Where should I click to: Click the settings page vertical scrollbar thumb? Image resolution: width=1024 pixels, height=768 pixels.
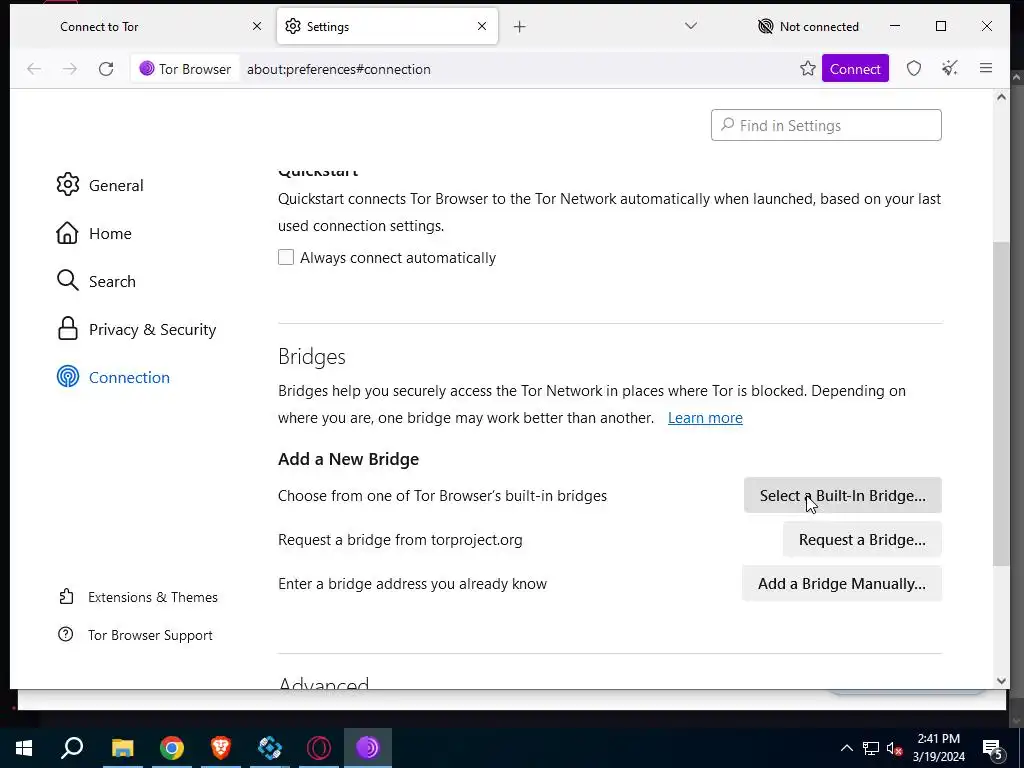pyautogui.click(x=1001, y=404)
